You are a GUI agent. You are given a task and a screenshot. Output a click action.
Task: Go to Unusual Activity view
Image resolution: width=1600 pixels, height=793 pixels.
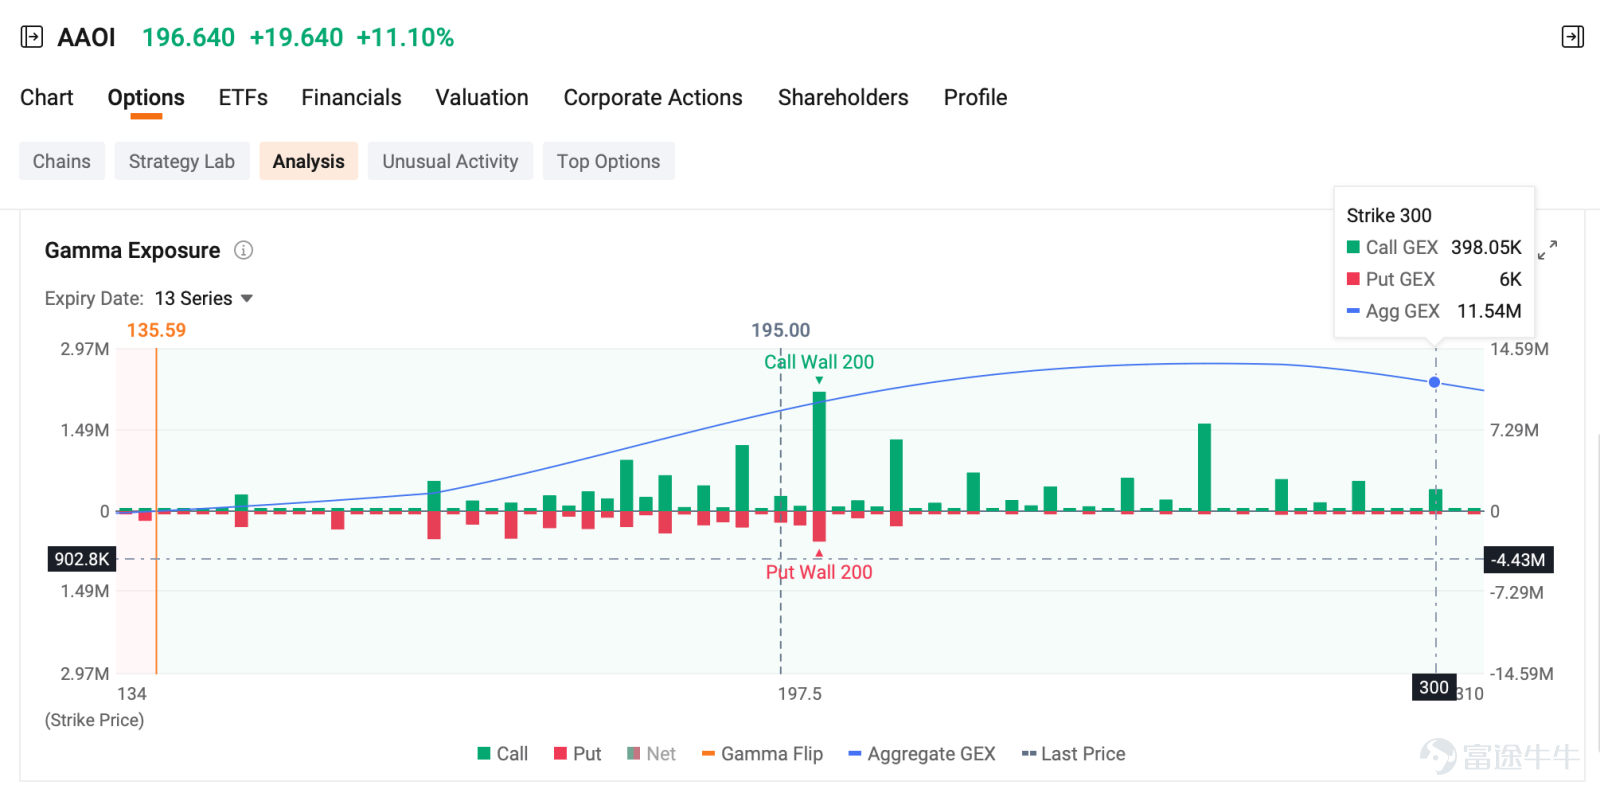[x=450, y=161]
